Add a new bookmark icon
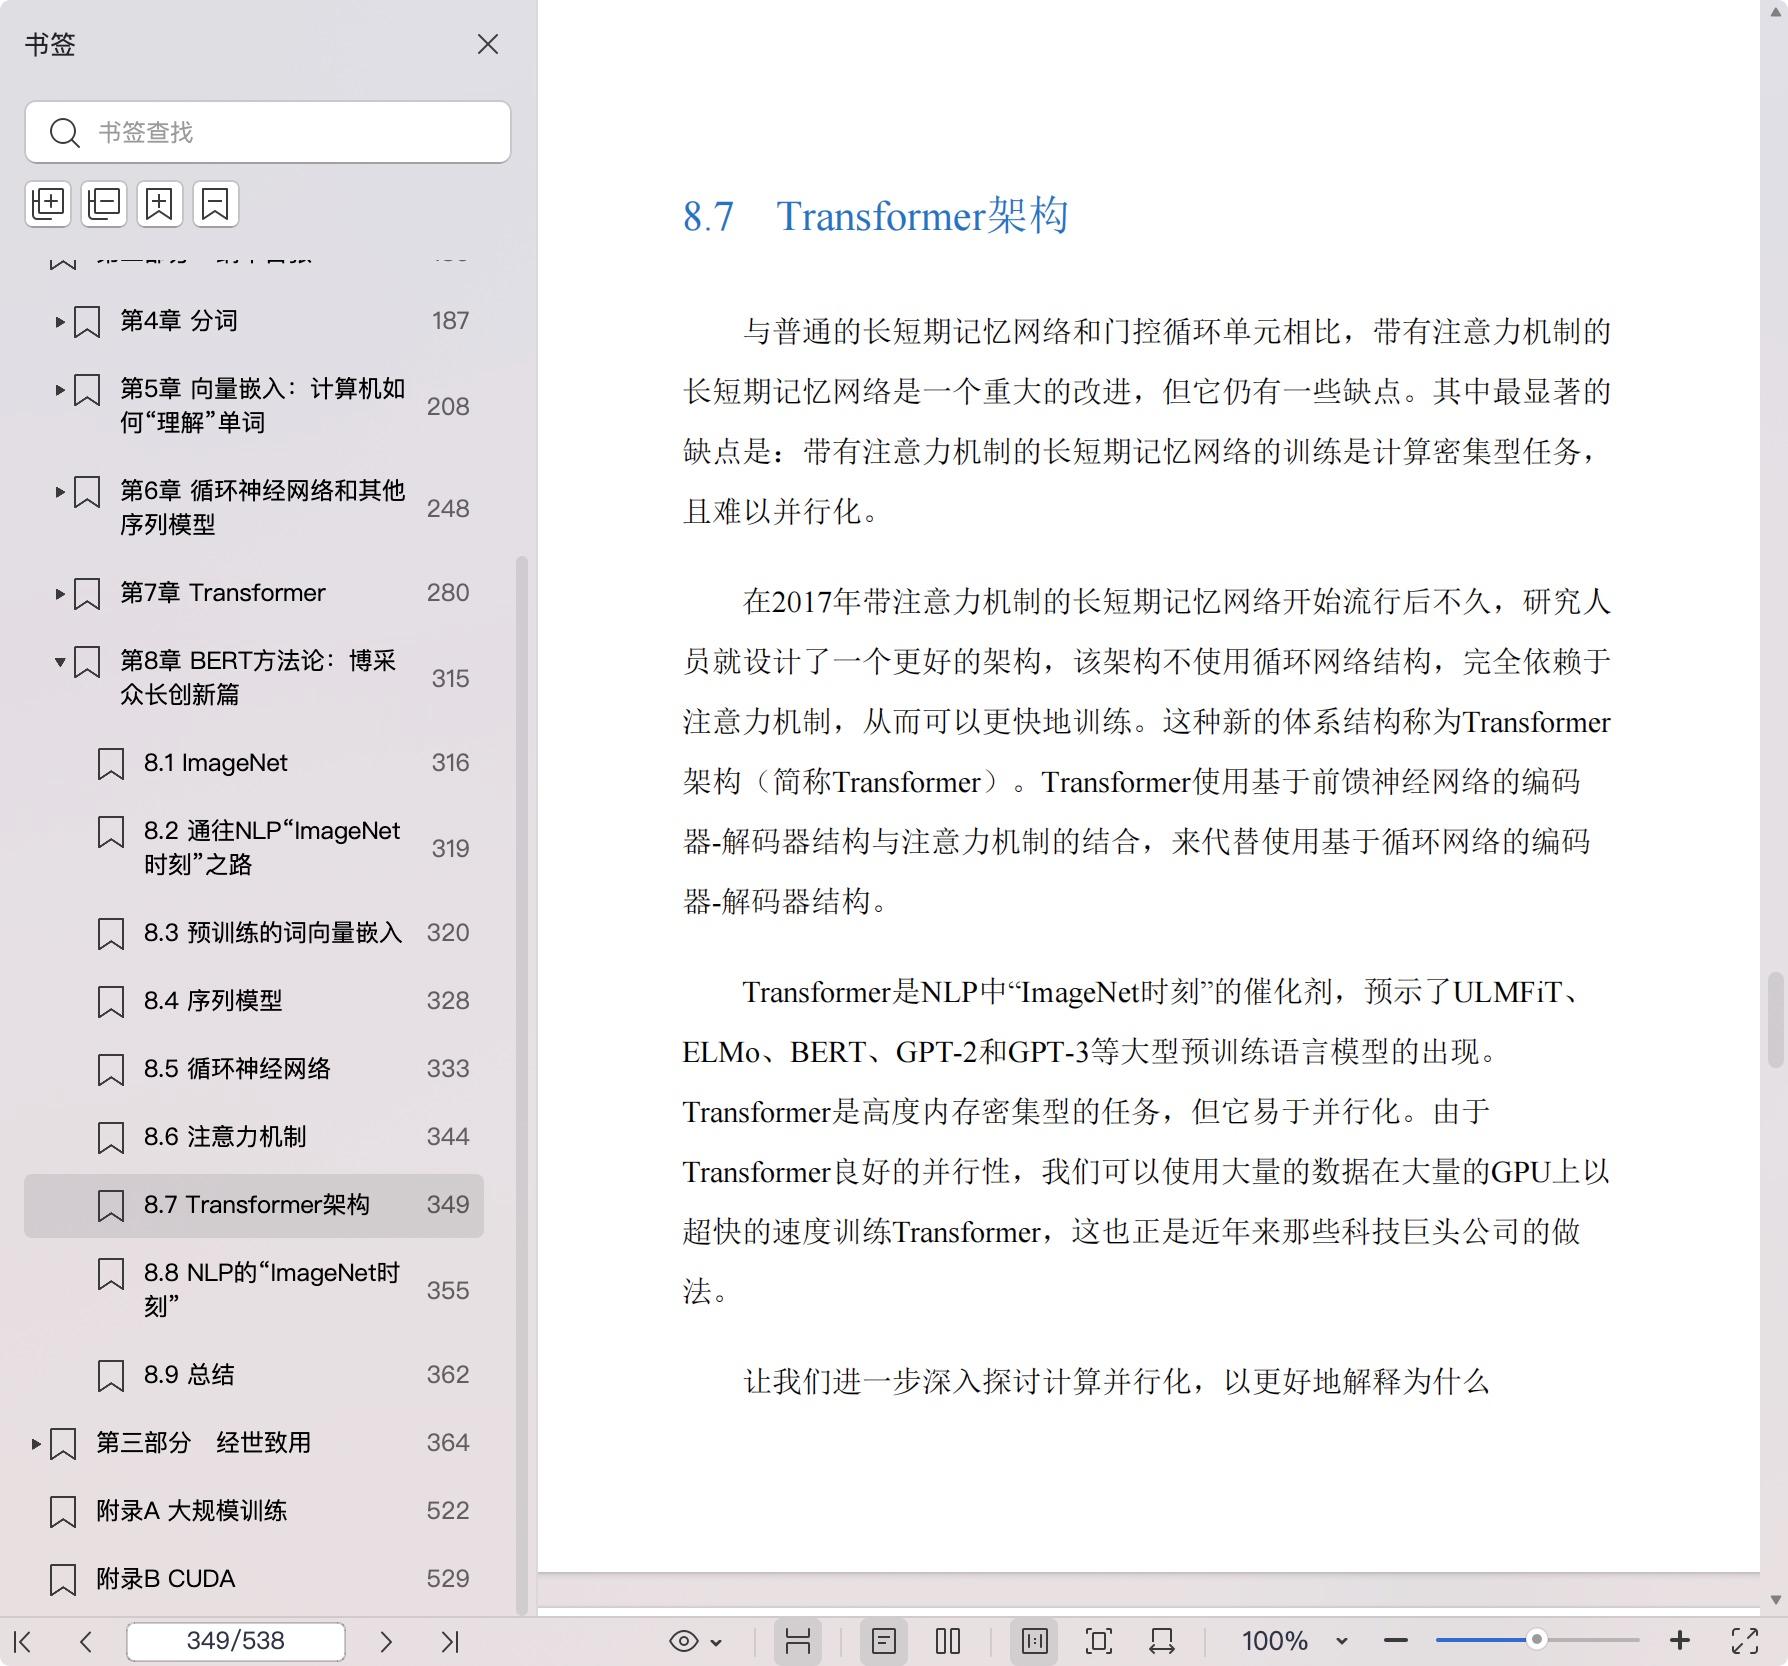 tap(160, 204)
